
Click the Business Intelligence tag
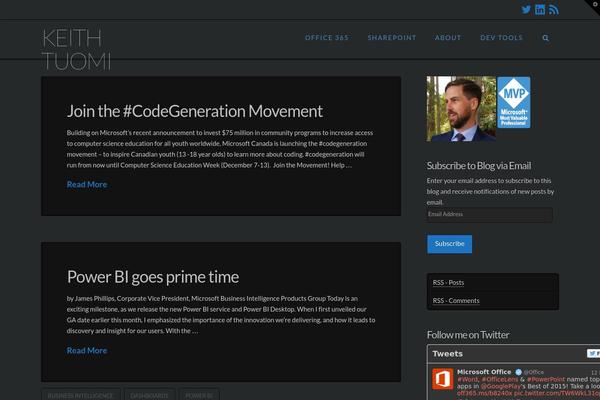tap(80, 395)
